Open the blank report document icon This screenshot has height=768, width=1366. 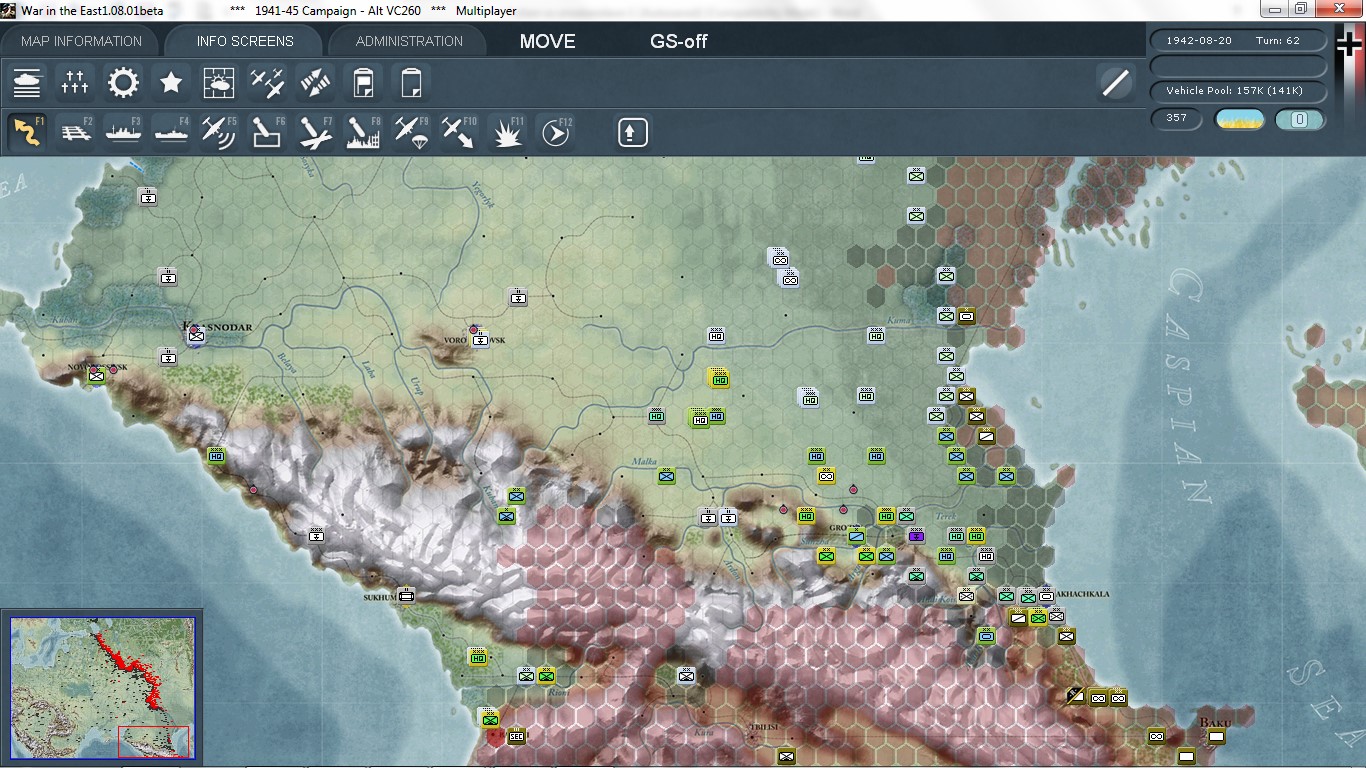[x=411, y=82]
